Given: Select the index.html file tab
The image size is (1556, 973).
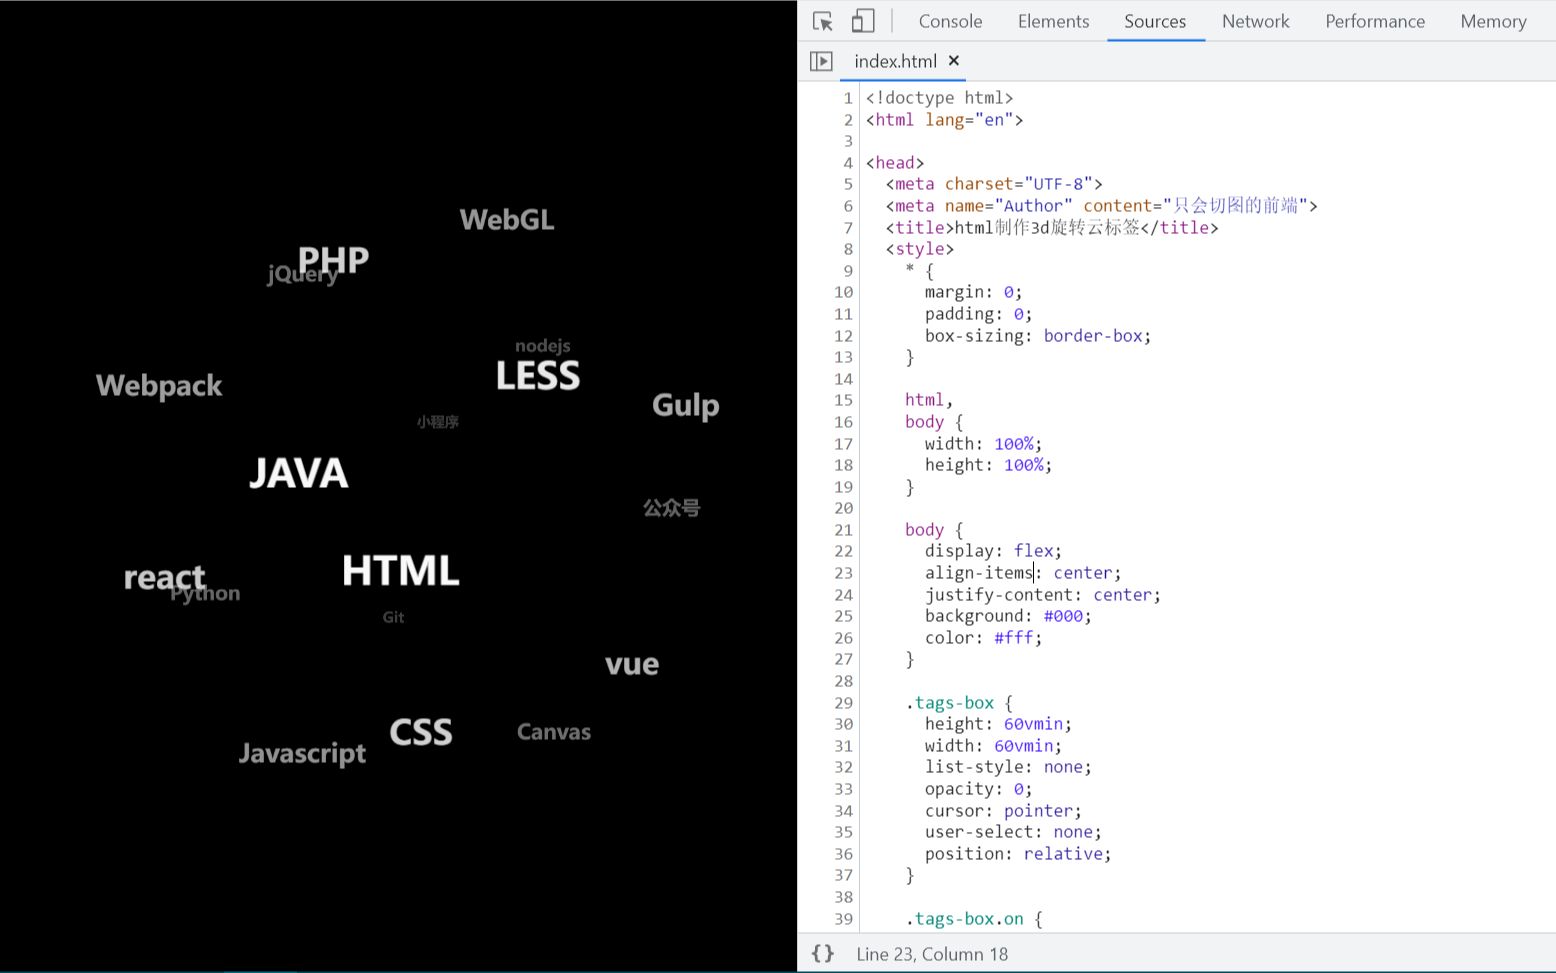Looking at the screenshot, I should click(x=895, y=61).
